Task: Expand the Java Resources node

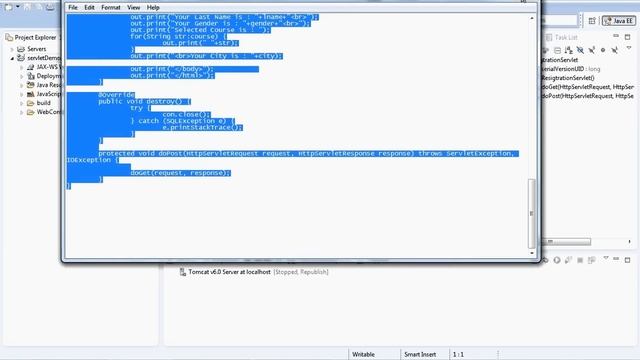Action: (x=22, y=85)
